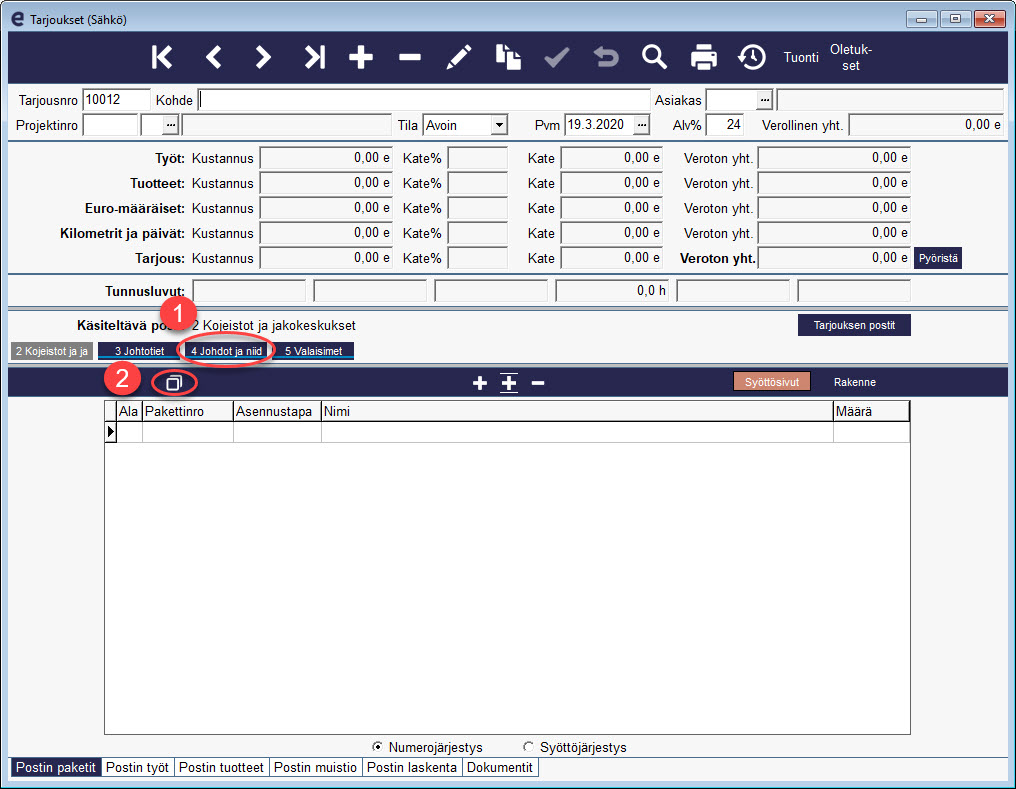Click the Pakettinro column header
Image resolution: width=1016 pixels, height=789 pixels.
187,411
